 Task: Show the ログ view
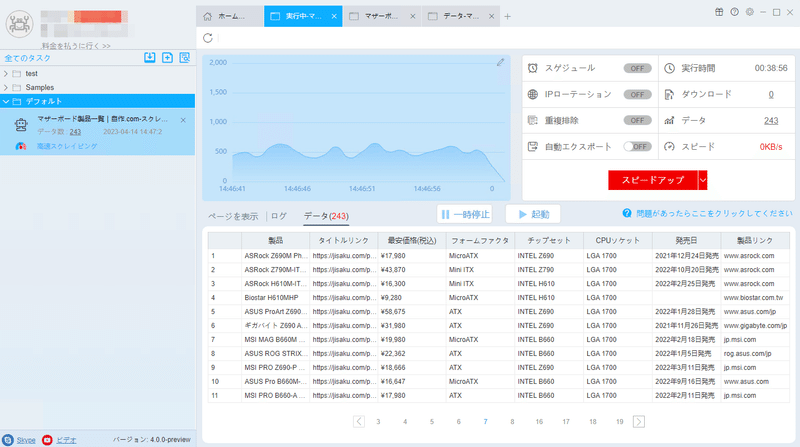point(279,216)
